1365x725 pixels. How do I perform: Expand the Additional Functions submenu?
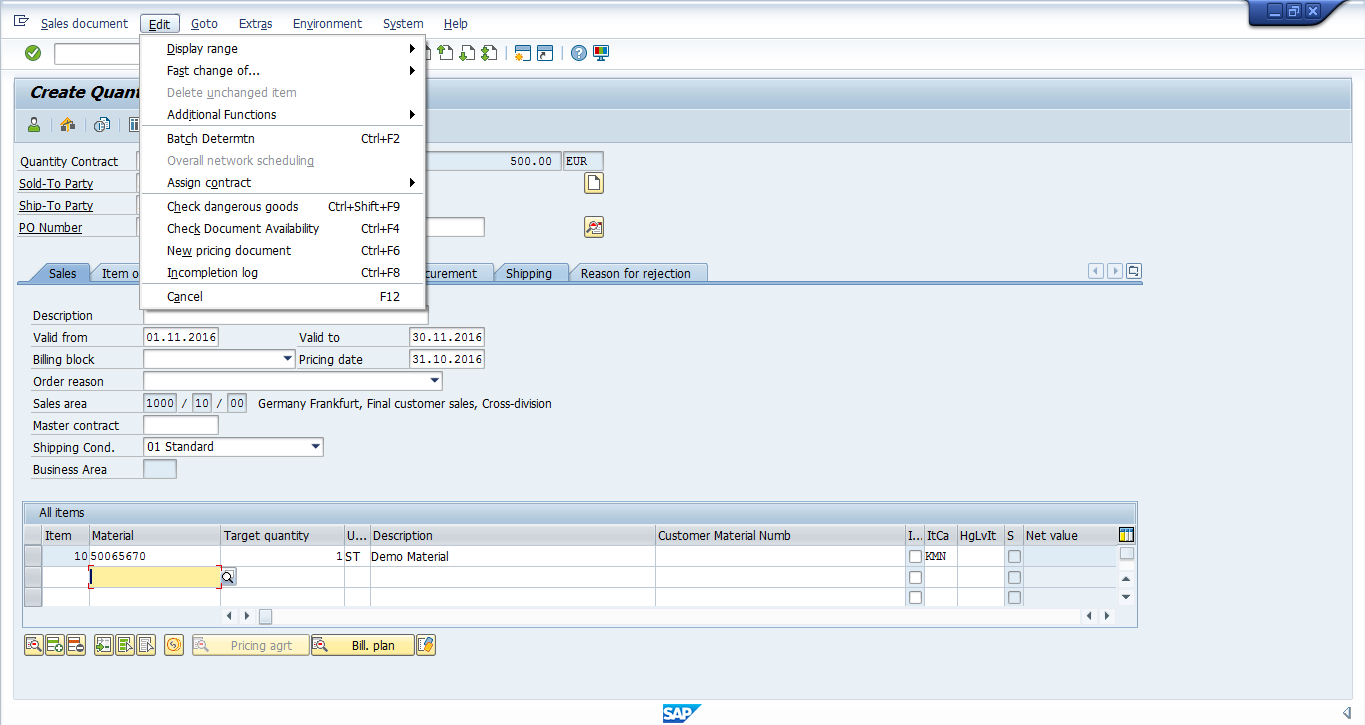[x=282, y=115]
